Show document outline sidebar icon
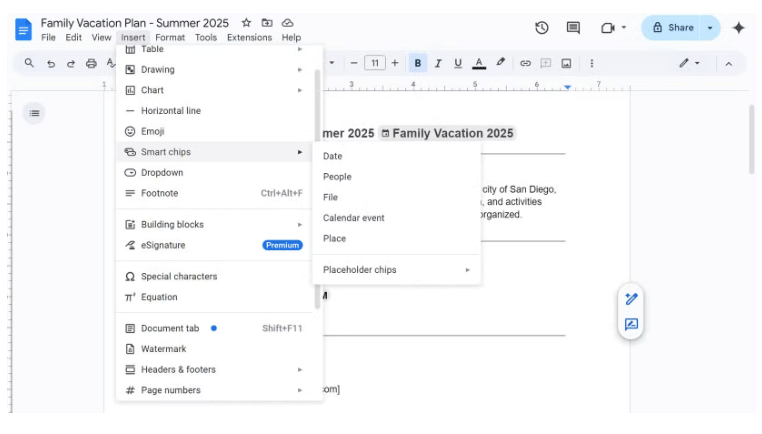The height and width of the screenshot is (434, 762). [35, 113]
